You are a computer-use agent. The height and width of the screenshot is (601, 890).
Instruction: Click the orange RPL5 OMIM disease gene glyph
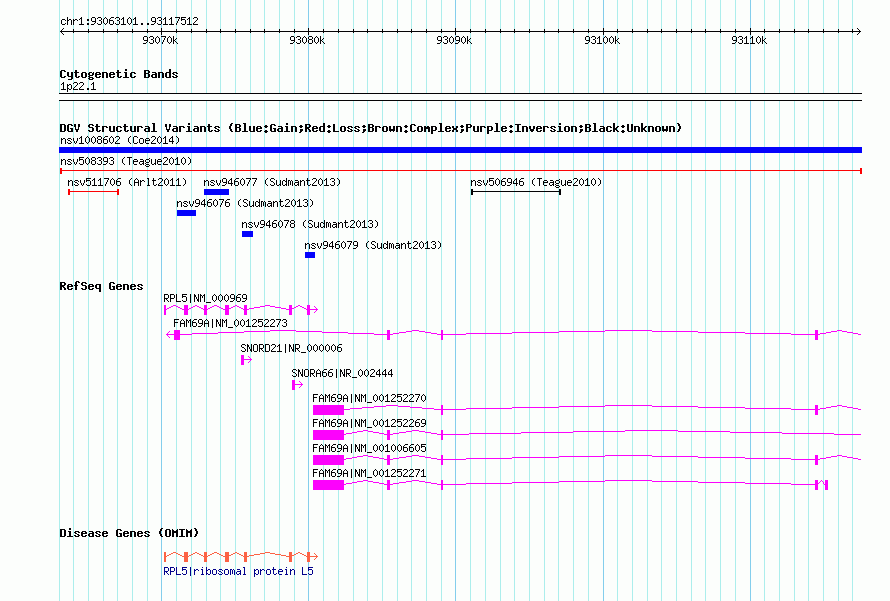pyautogui.click(x=241, y=557)
